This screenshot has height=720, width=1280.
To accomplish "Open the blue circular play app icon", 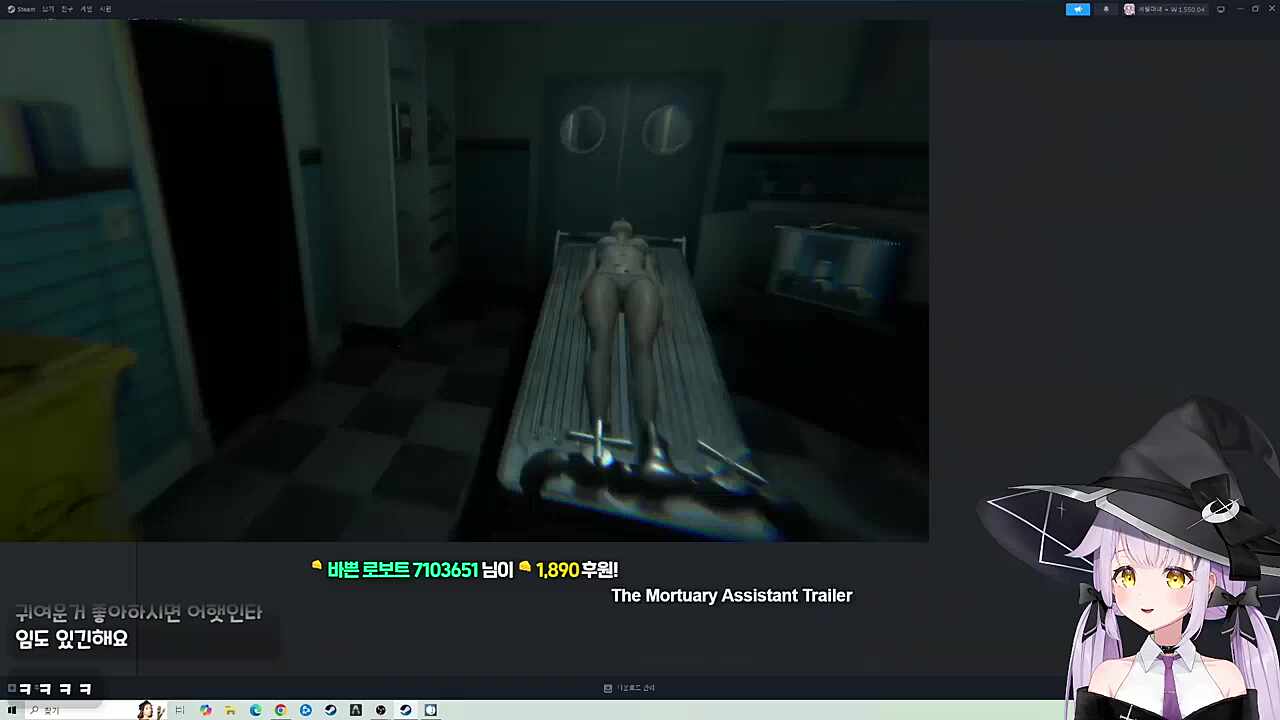I will click(x=305, y=710).
